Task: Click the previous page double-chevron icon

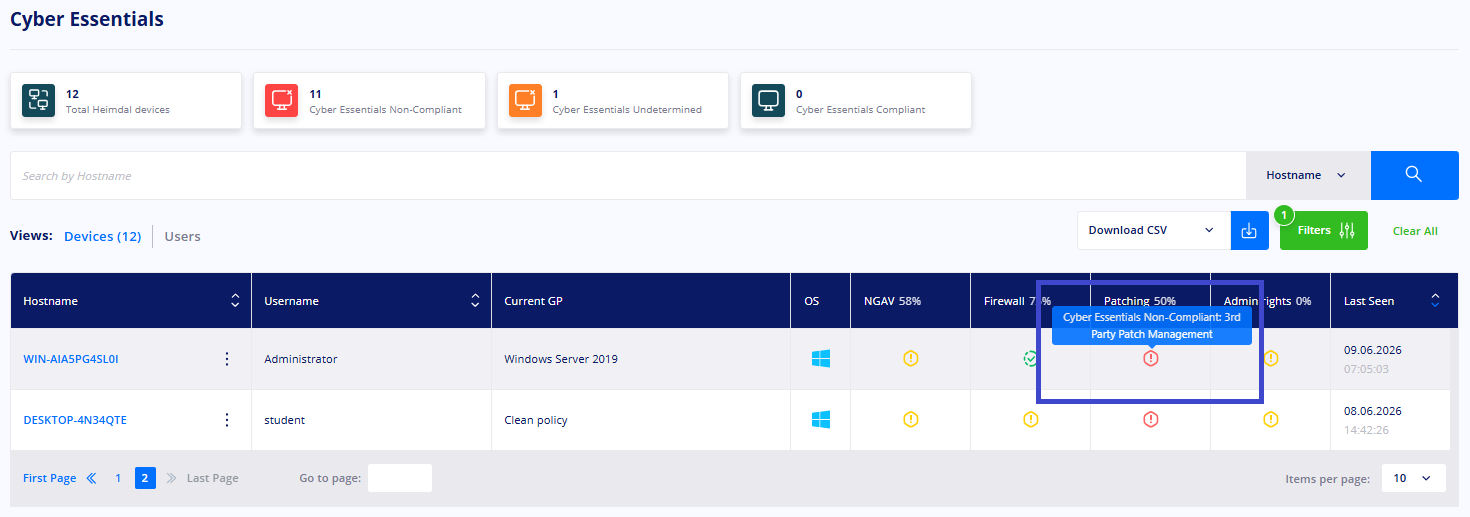Action: pos(92,478)
